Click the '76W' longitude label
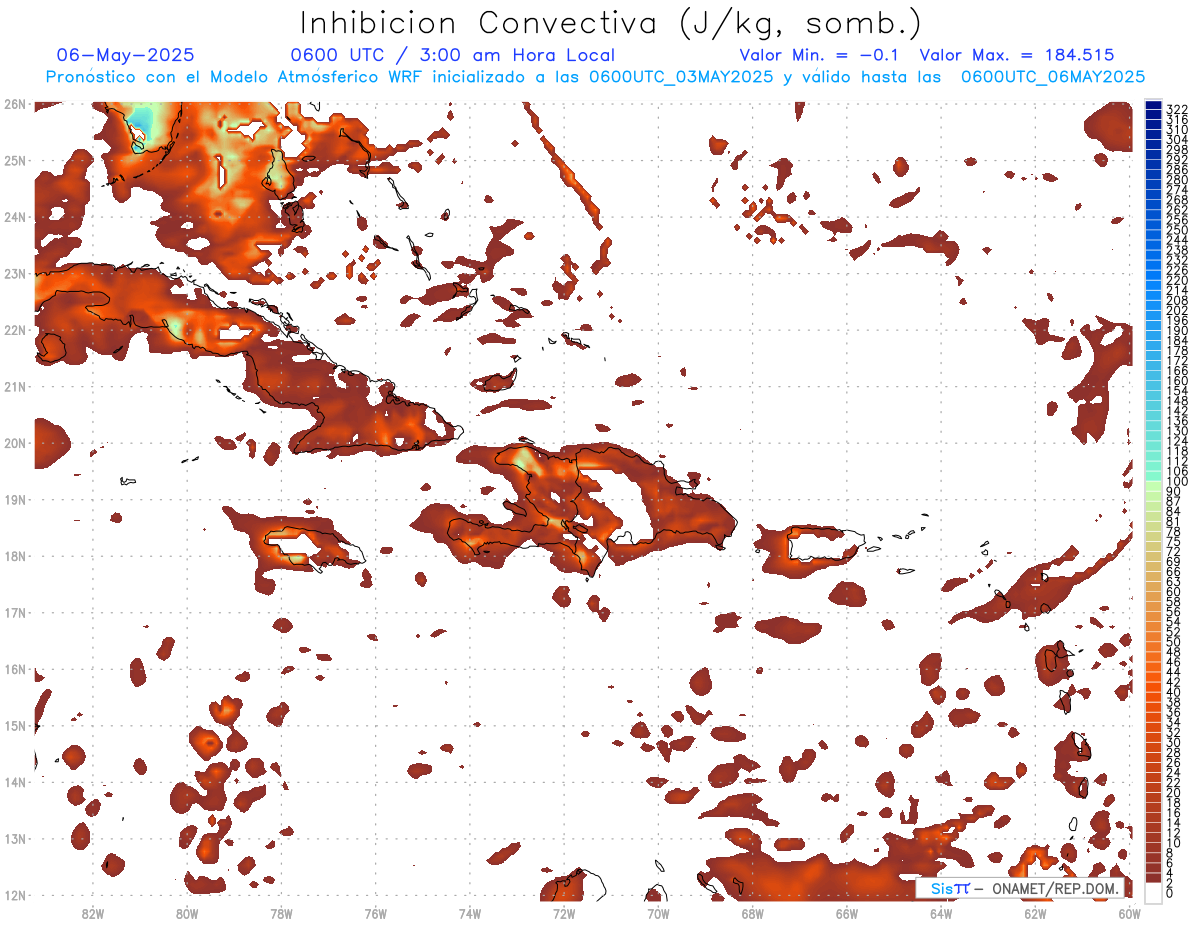The height and width of the screenshot is (927, 1200). coord(375,913)
